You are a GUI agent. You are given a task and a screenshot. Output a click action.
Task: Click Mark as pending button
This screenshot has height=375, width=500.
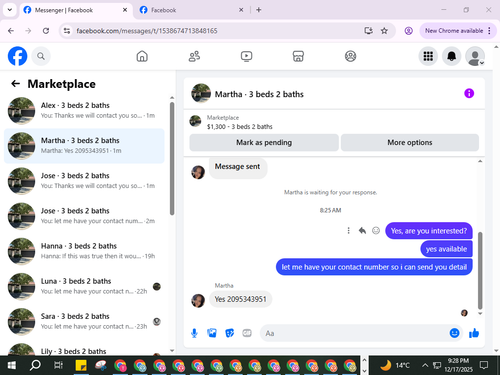(x=264, y=143)
